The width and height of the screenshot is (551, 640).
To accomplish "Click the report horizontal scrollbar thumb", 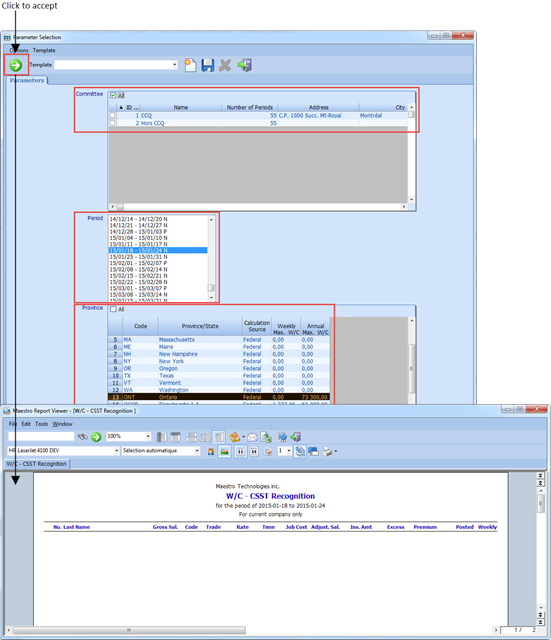I will 129,630.
